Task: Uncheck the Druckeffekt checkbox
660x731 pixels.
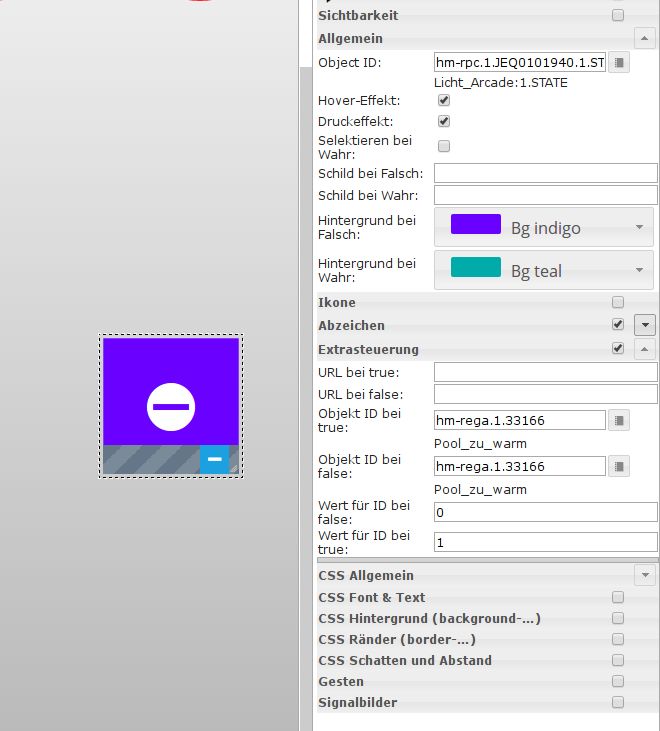Action: 444,121
